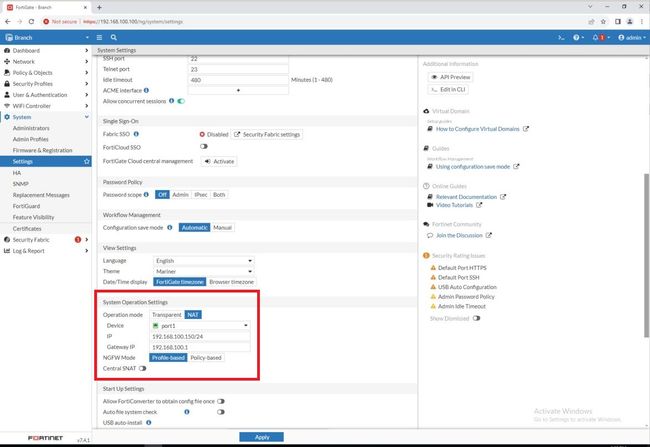Click the Edit in CLI button
This screenshot has height=447, width=650.
[x=448, y=90]
